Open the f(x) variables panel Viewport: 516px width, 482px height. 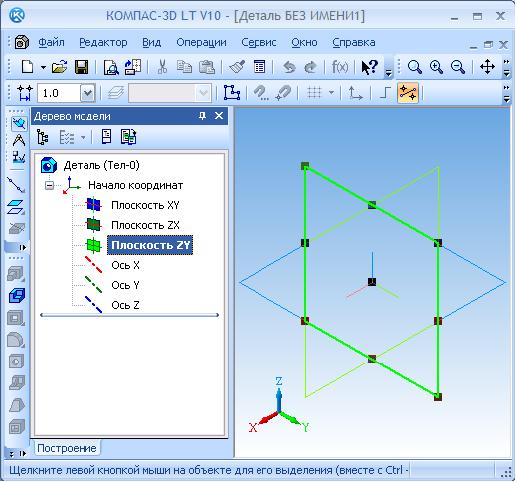tap(340, 67)
